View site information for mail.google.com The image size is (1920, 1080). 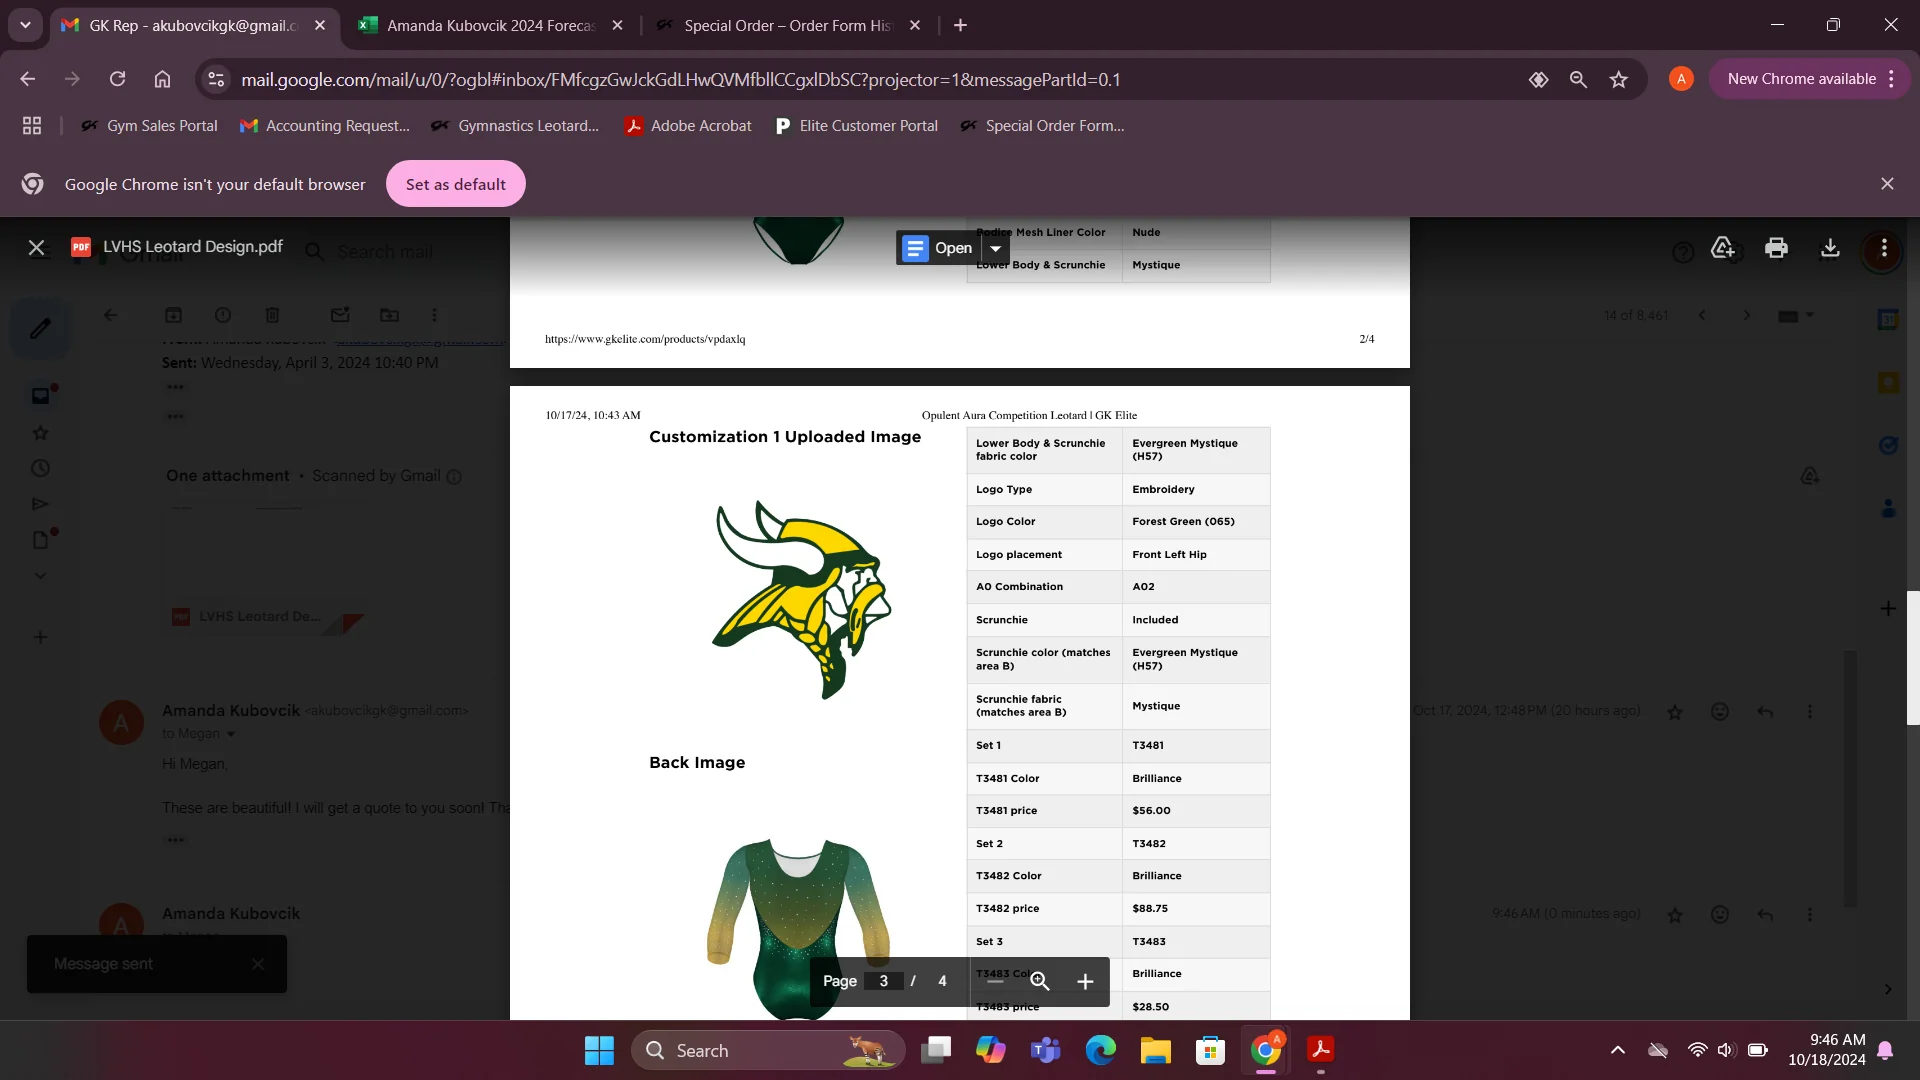(x=216, y=79)
